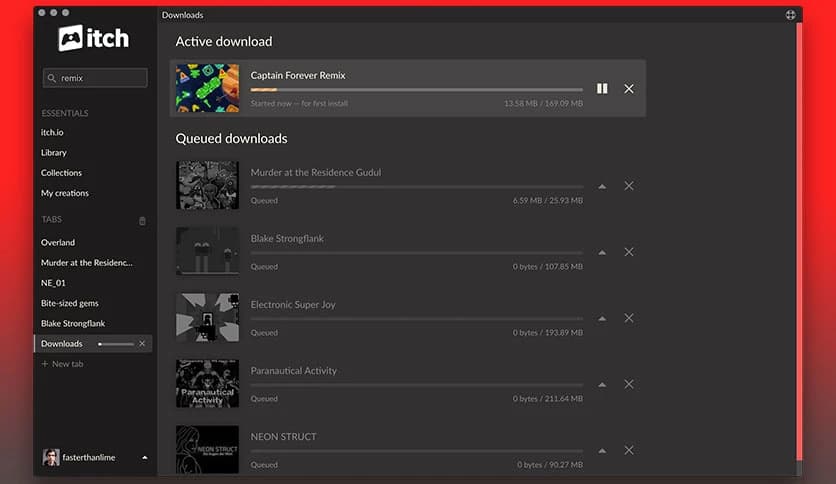Remove Paranautical Activity from queue
Image resolution: width=836 pixels, height=484 pixels.
tap(629, 384)
